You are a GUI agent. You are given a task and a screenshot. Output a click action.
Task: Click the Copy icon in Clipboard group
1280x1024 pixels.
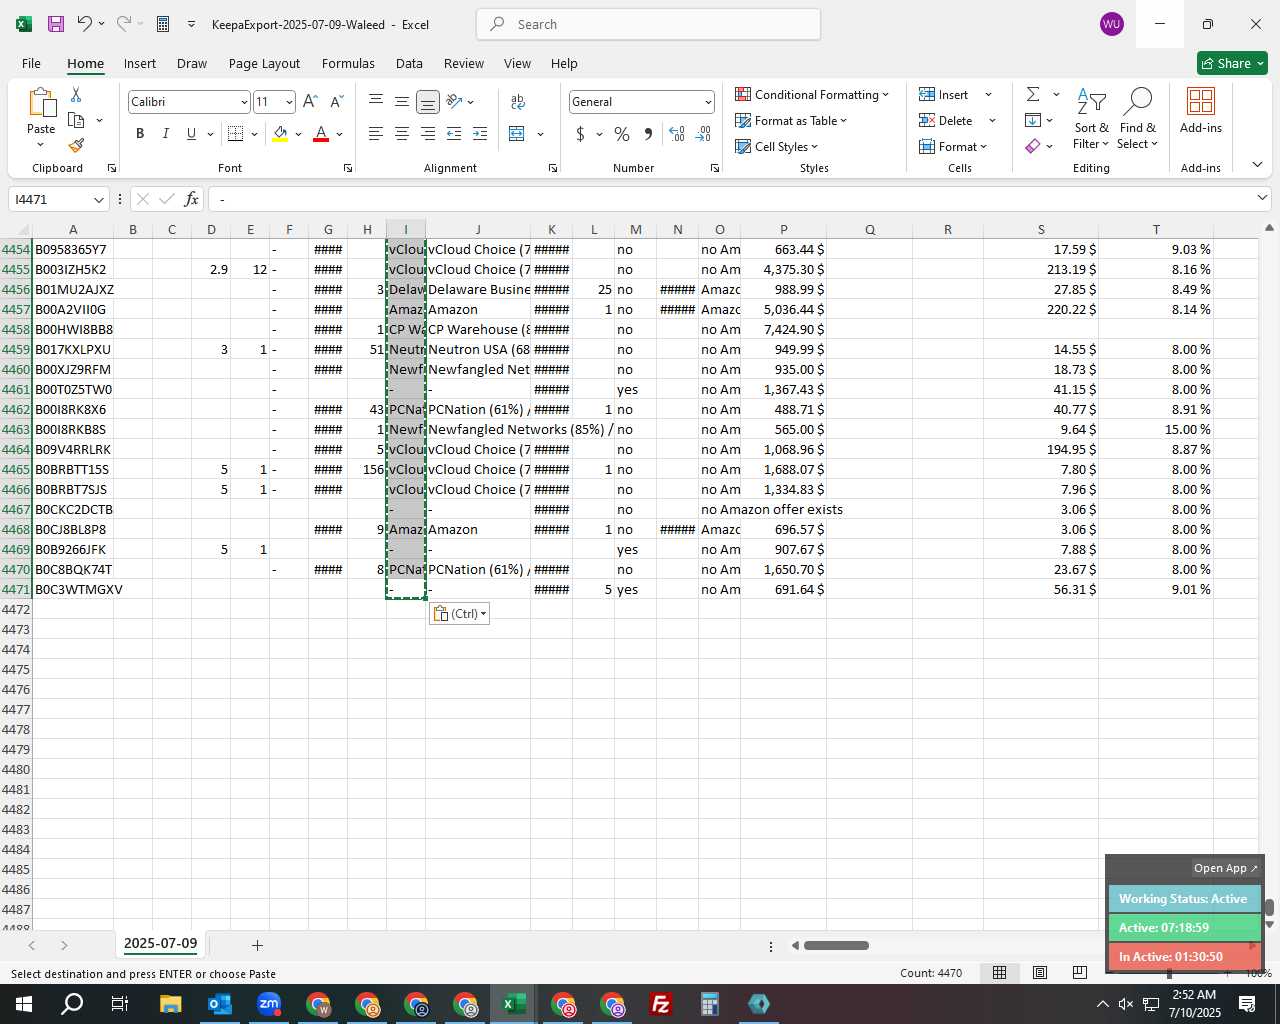pos(76,120)
